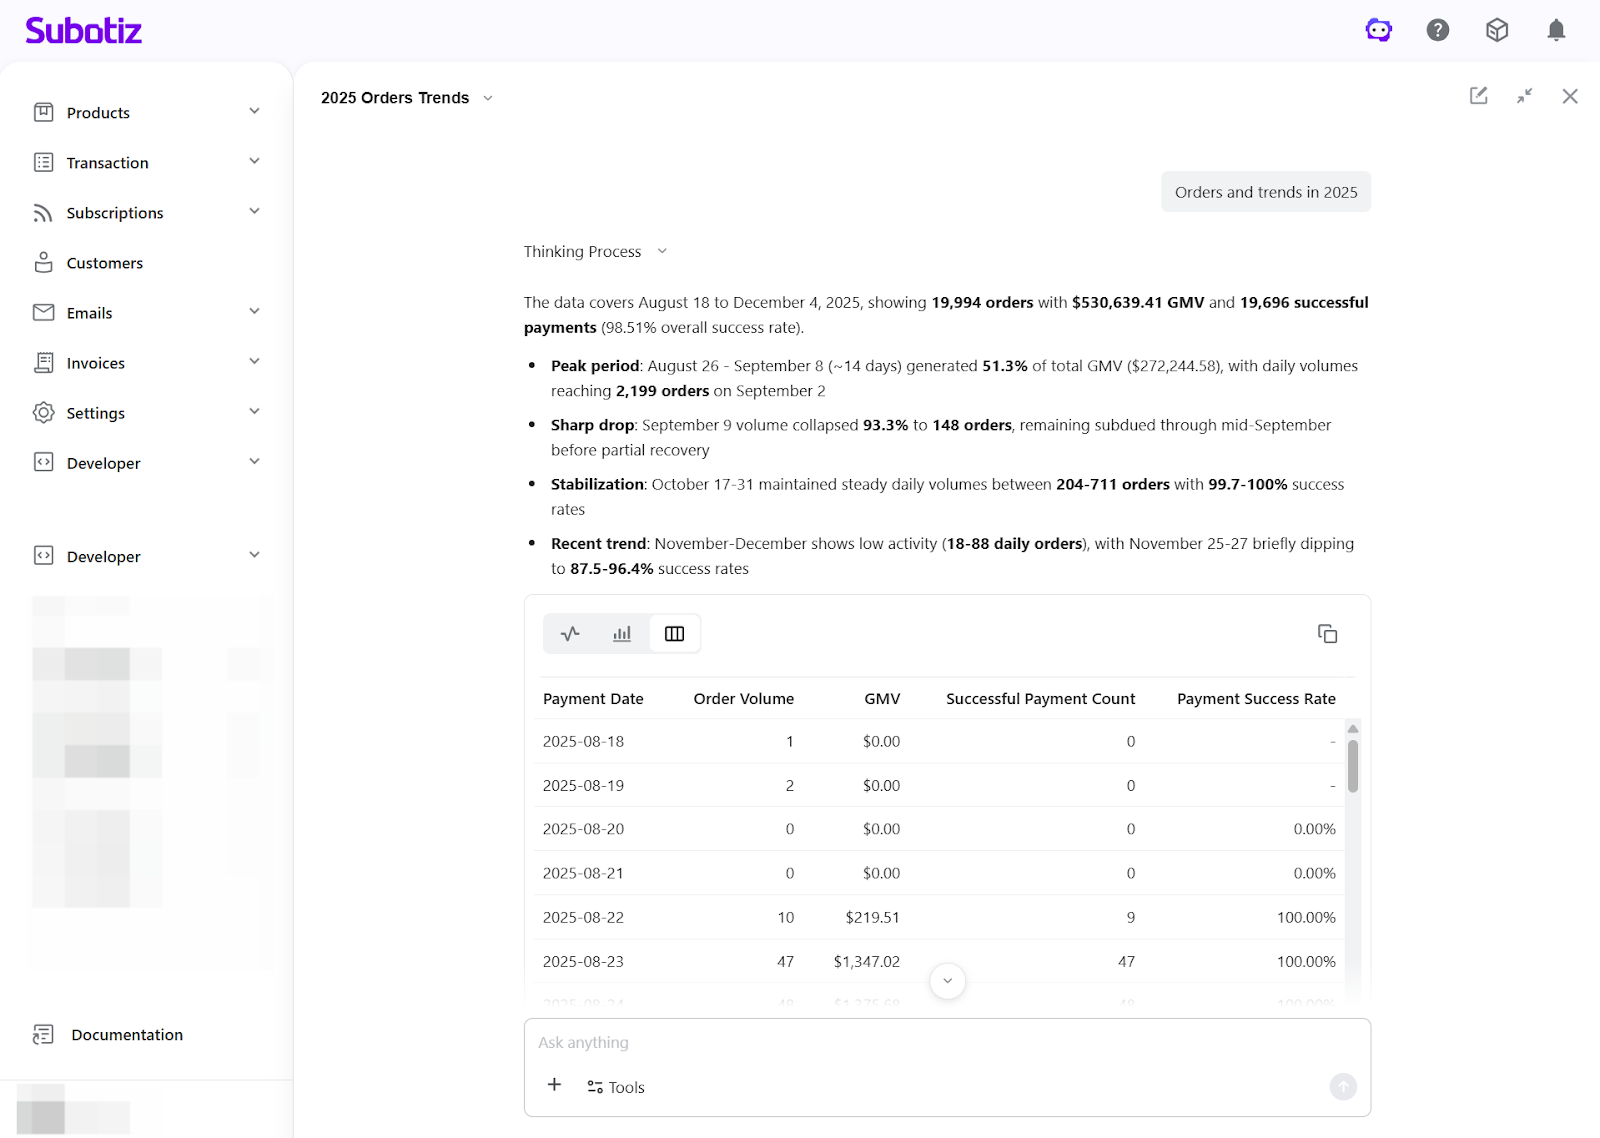Open Customers in the sidebar
This screenshot has width=1600, height=1138.
(x=105, y=263)
